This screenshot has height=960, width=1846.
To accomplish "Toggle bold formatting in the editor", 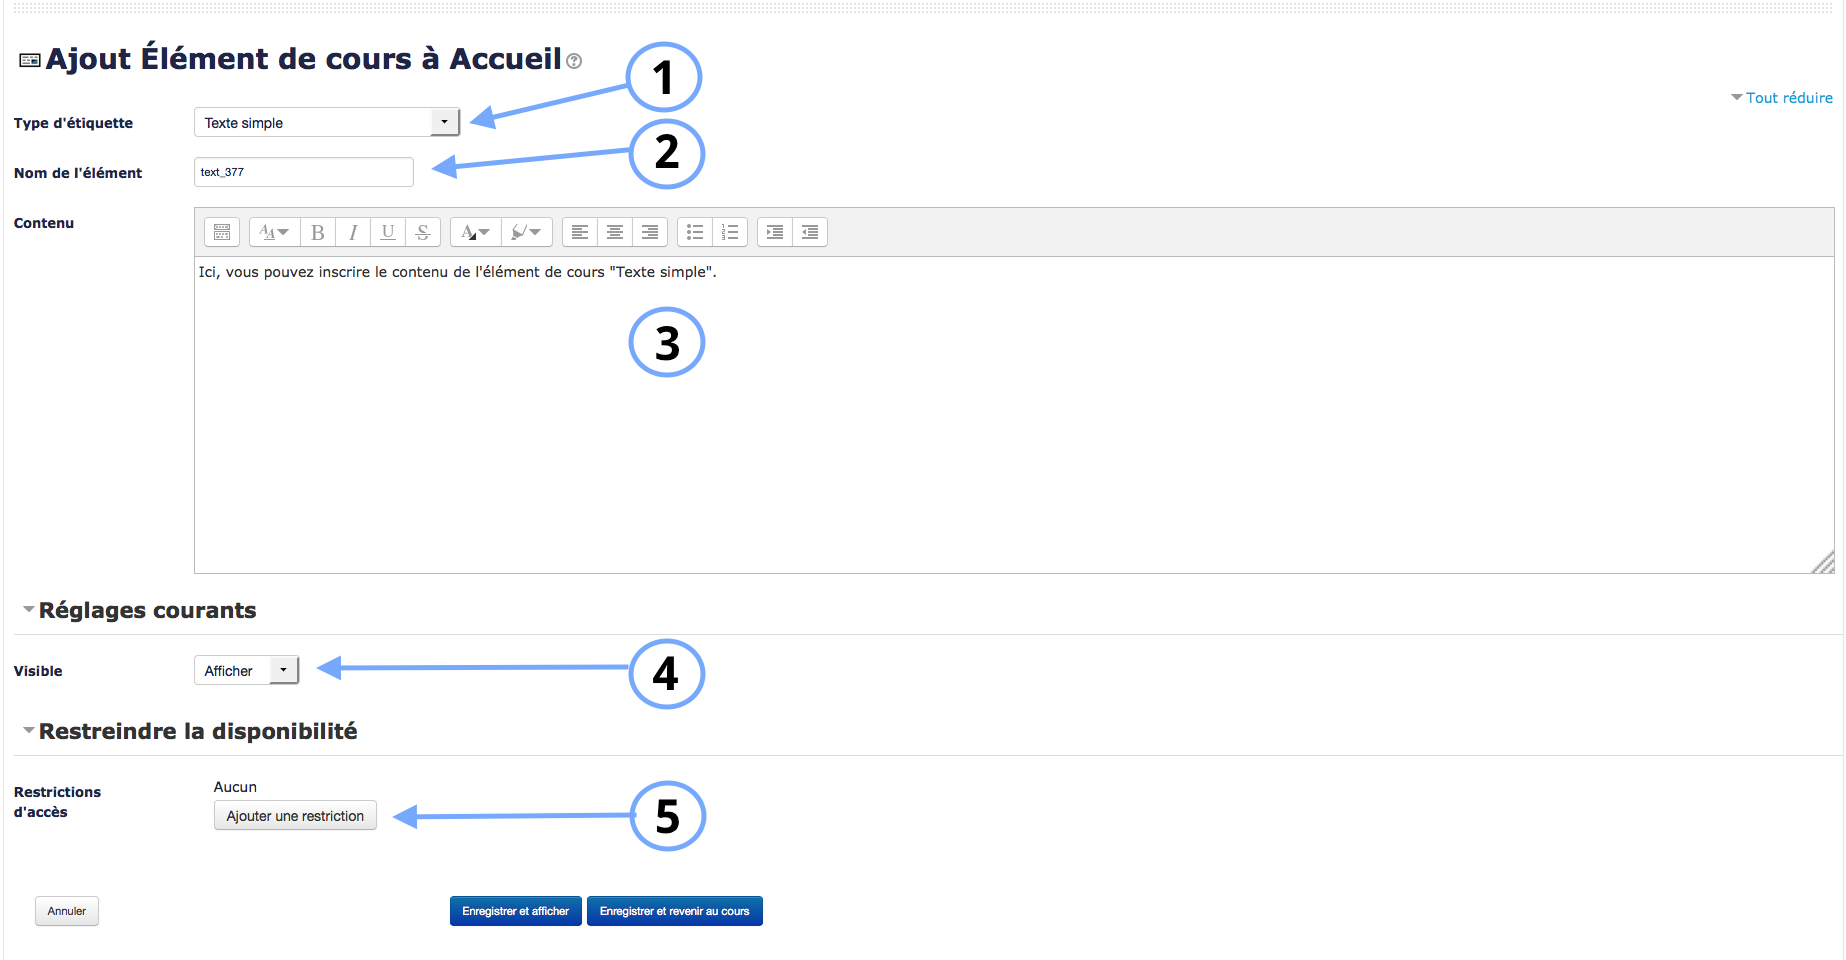I will [x=318, y=233].
